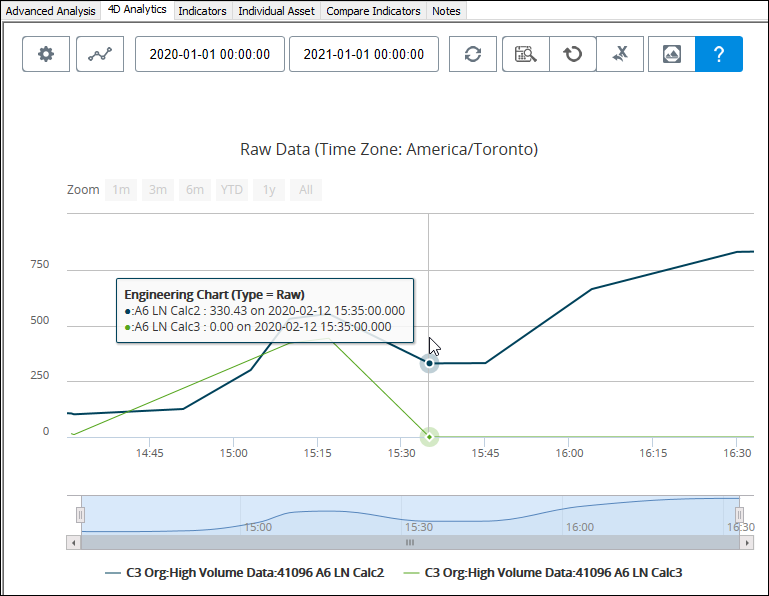The height and width of the screenshot is (596, 769).
Task: Grab the left navigator range handle
Action: click(x=80, y=515)
